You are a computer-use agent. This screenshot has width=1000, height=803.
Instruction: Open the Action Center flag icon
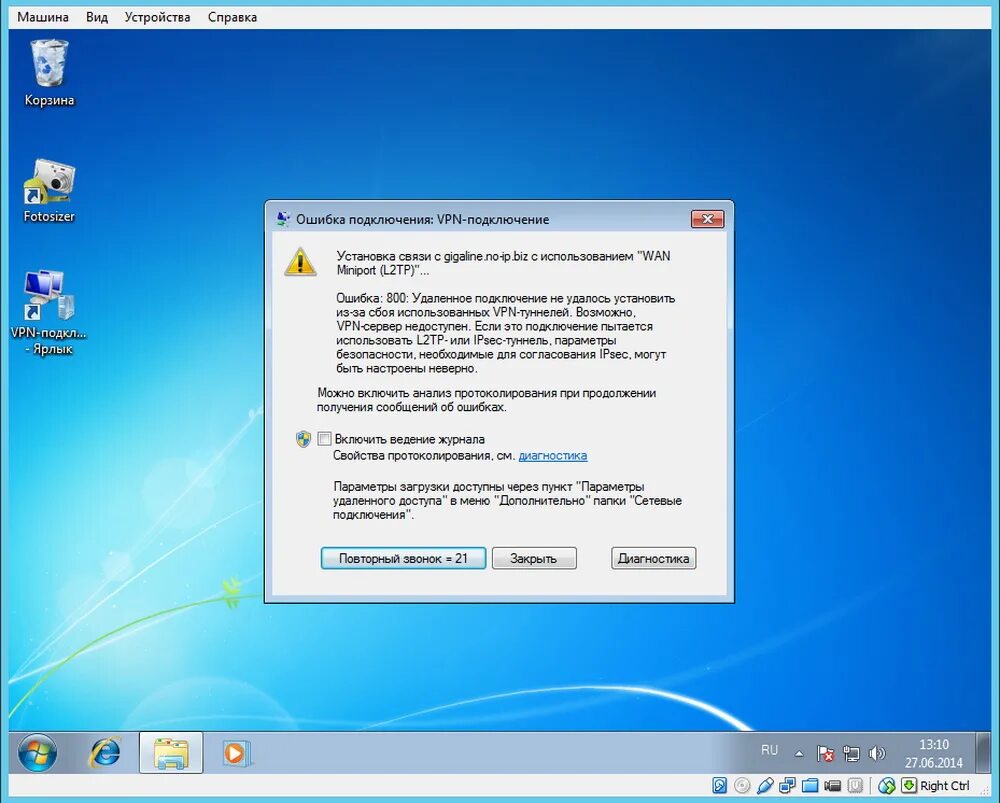coord(825,754)
